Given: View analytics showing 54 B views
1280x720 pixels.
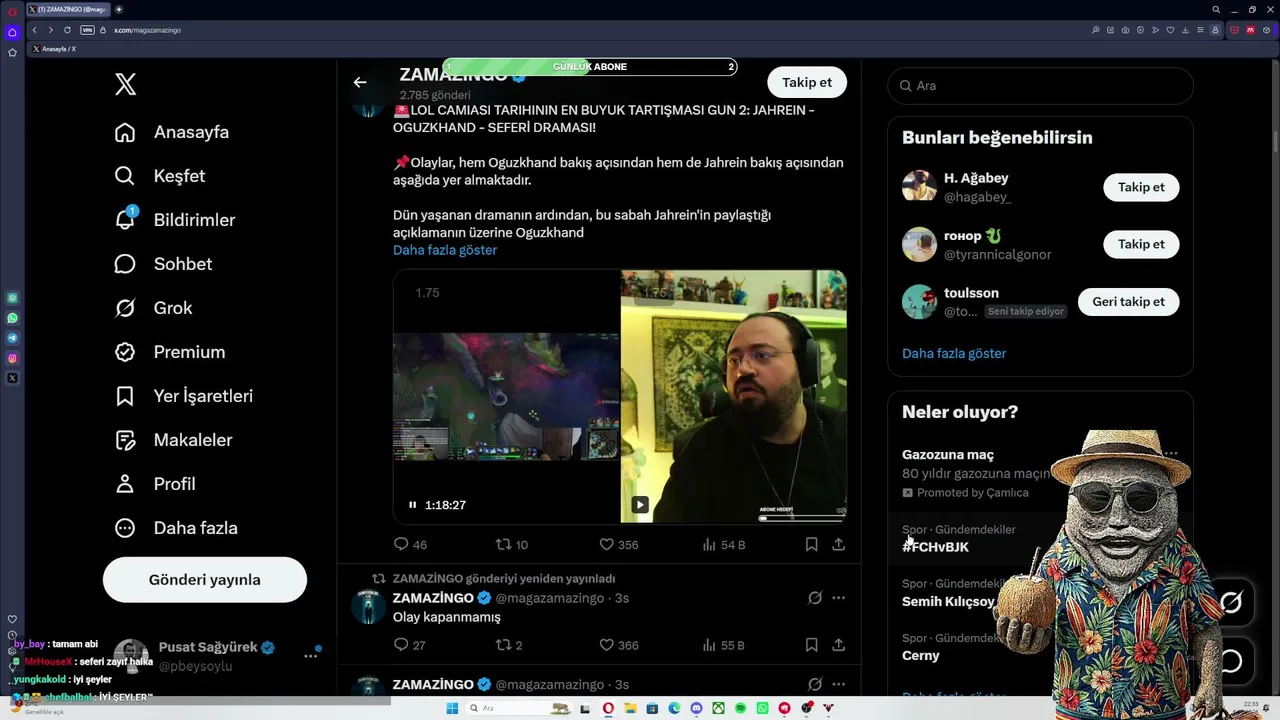Looking at the screenshot, I should 723,545.
